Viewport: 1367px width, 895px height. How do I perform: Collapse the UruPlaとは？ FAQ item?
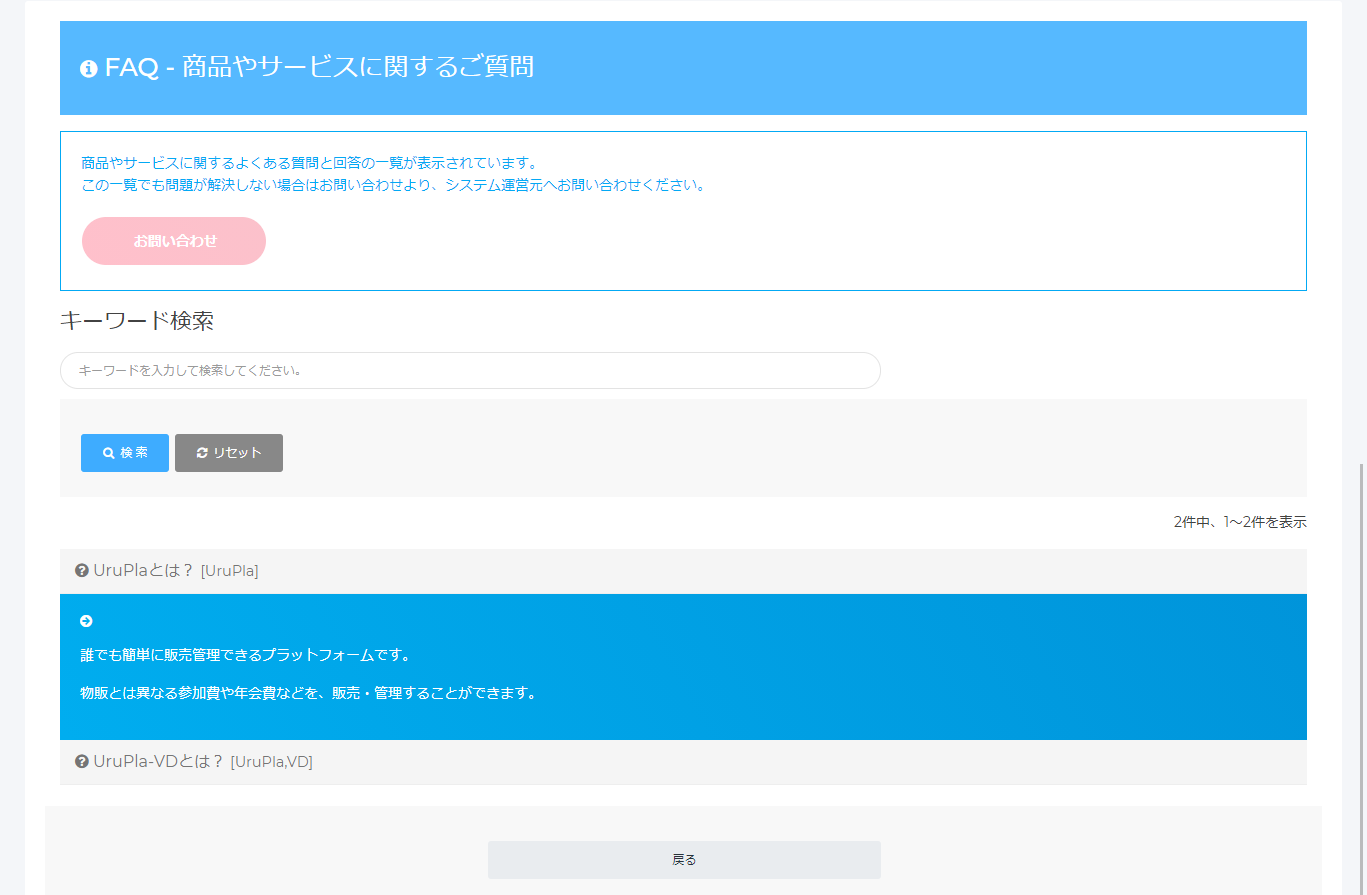683,571
